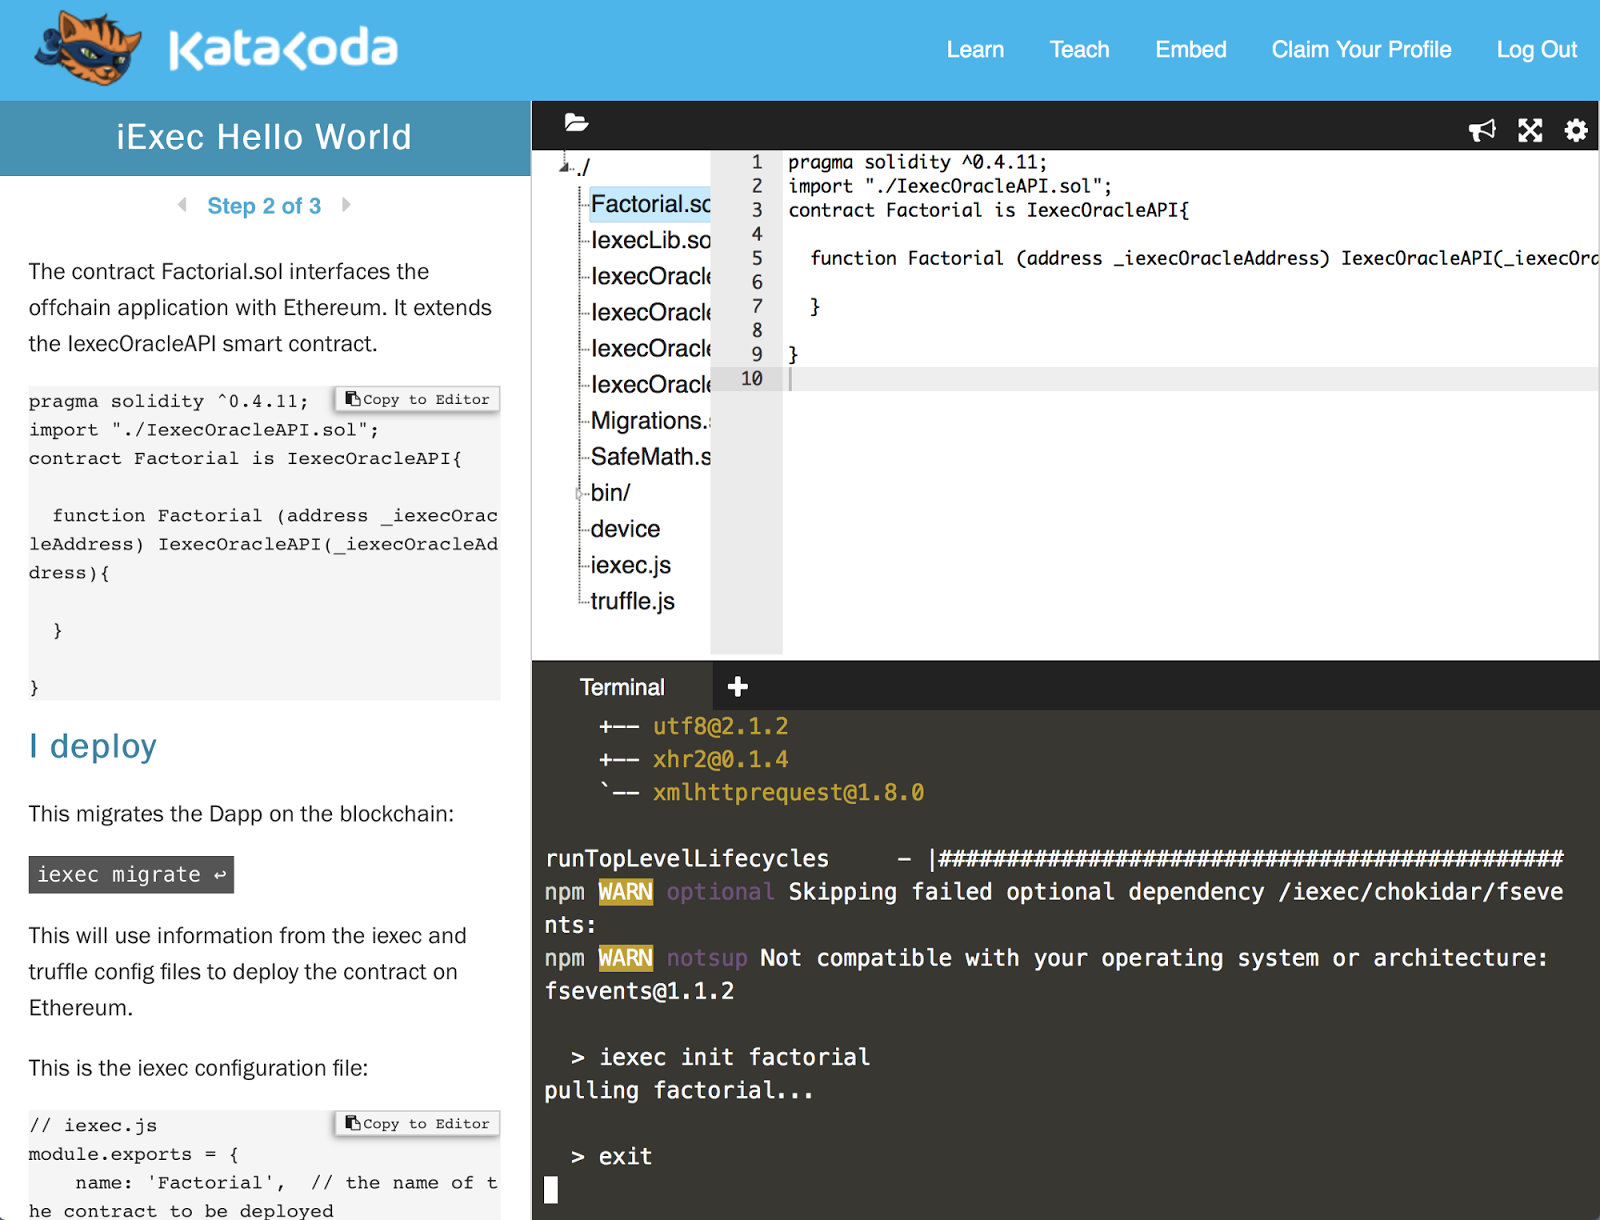Expand the editor to fullscreen
This screenshot has height=1220, width=1600.
pyautogui.click(x=1530, y=130)
